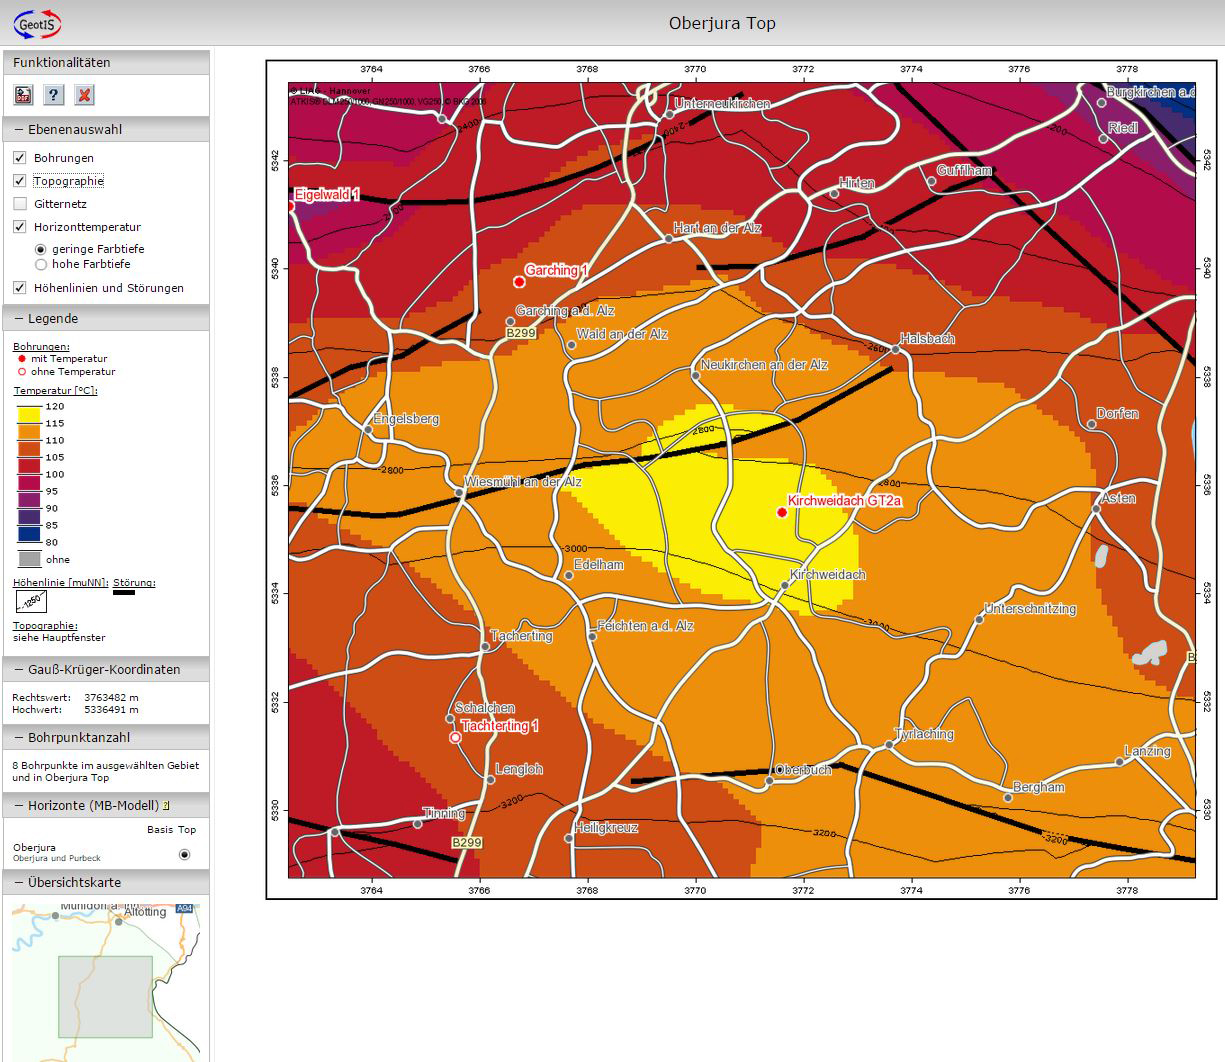Click gray extent rectangle in overview map

(x=105, y=996)
